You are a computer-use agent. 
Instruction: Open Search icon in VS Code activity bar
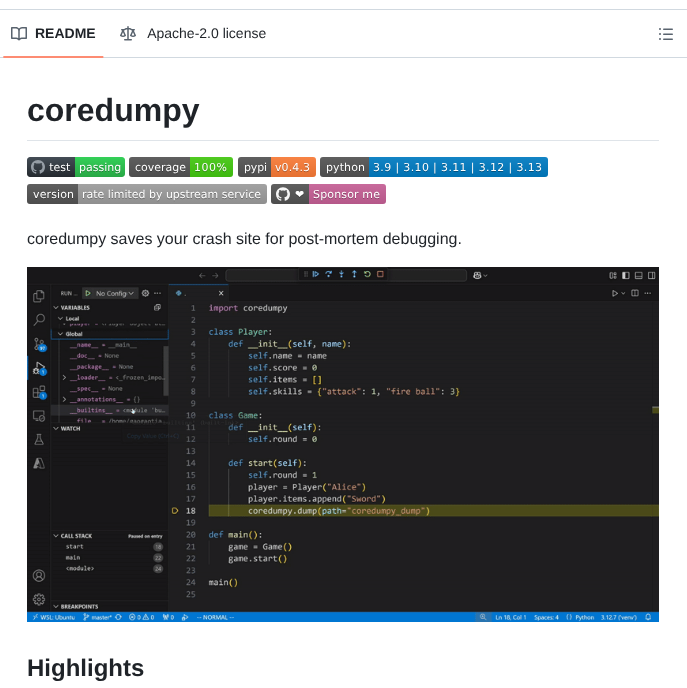point(39,320)
